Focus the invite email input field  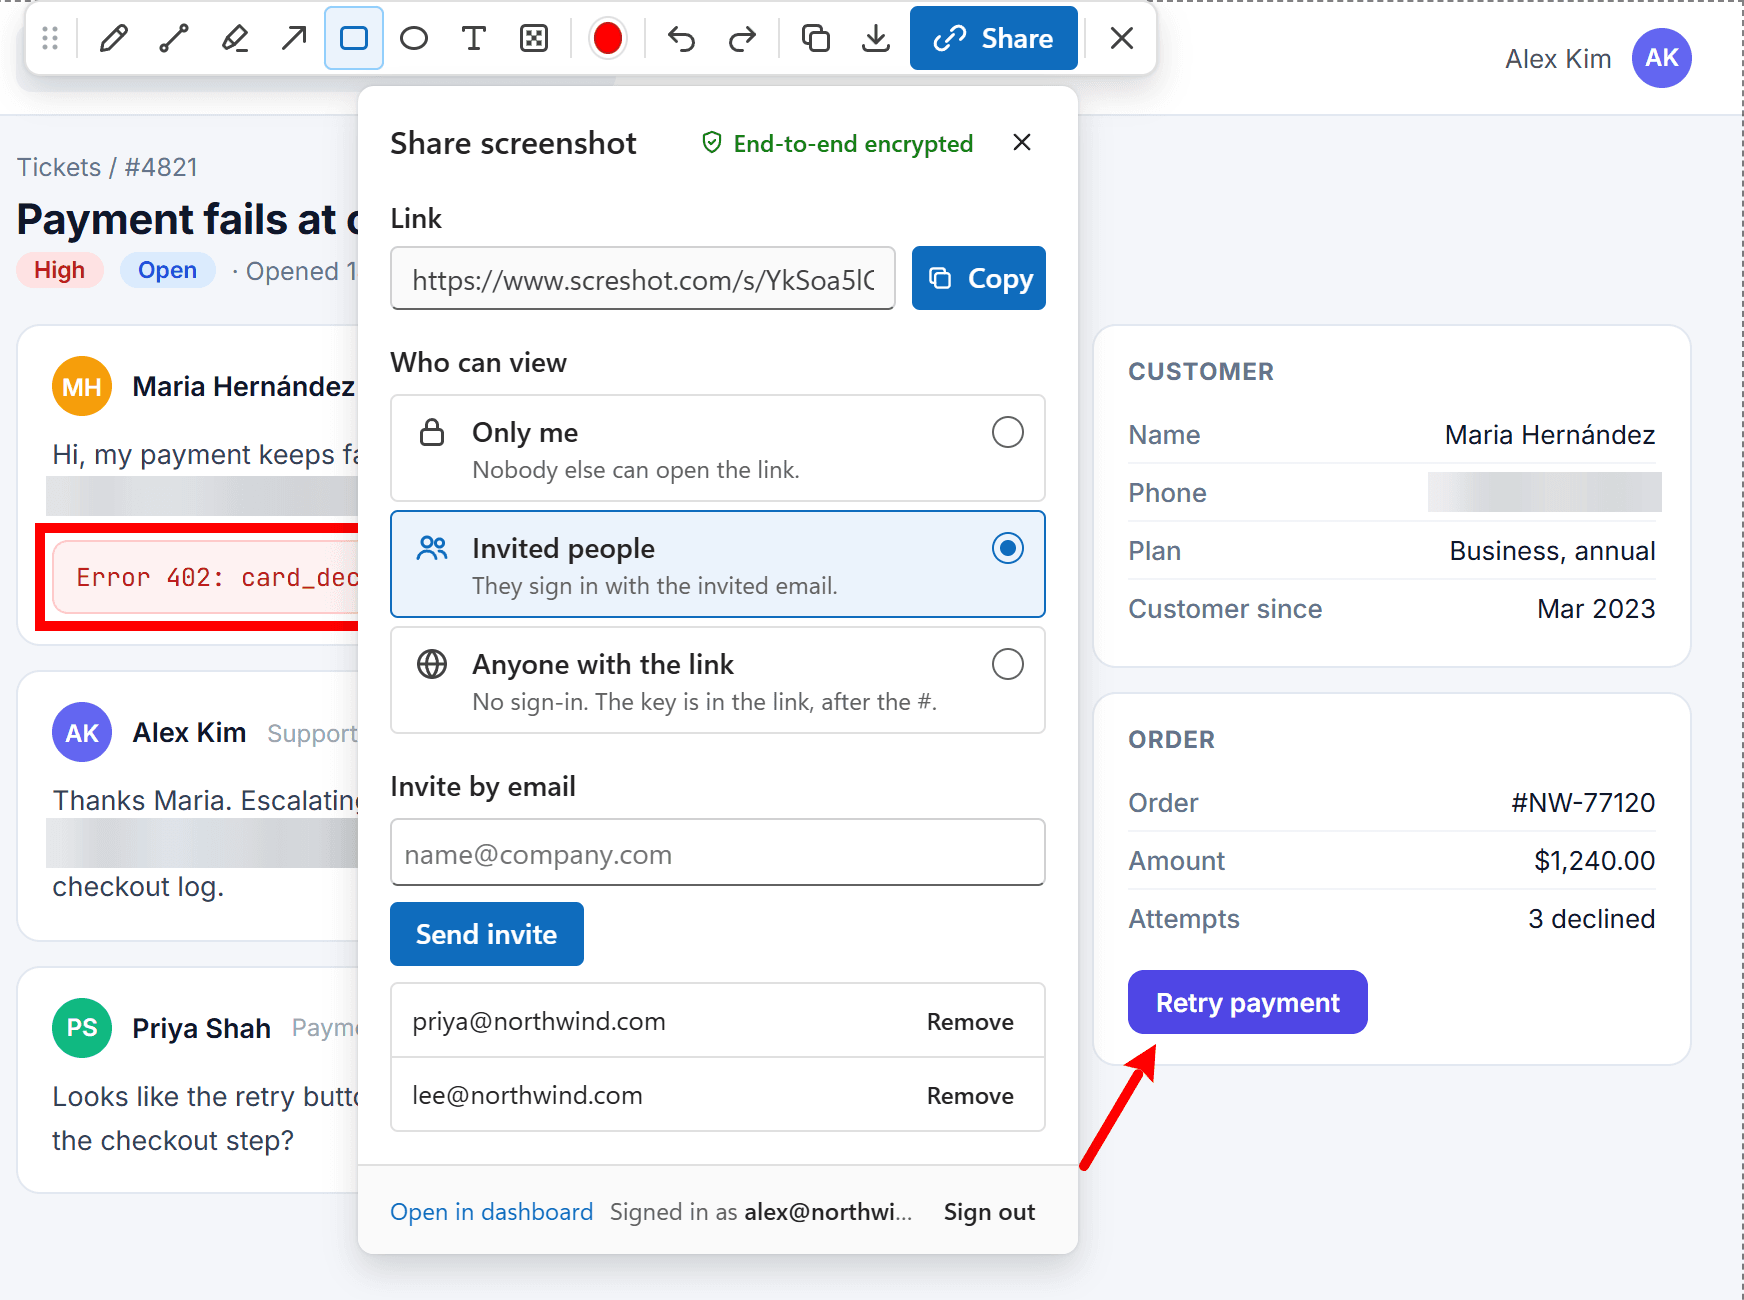click(718, 853)
